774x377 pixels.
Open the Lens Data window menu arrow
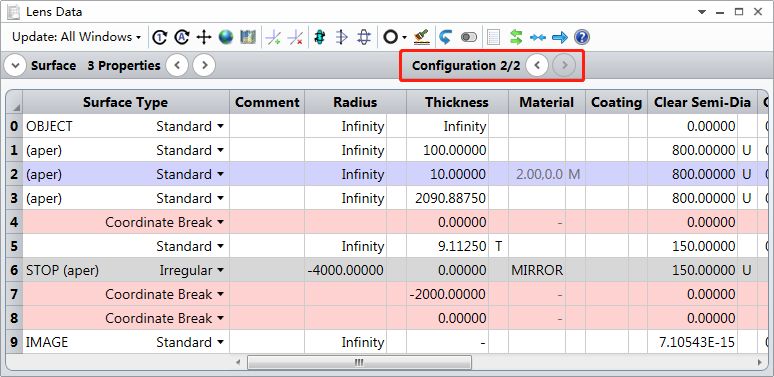pos(702,12)
